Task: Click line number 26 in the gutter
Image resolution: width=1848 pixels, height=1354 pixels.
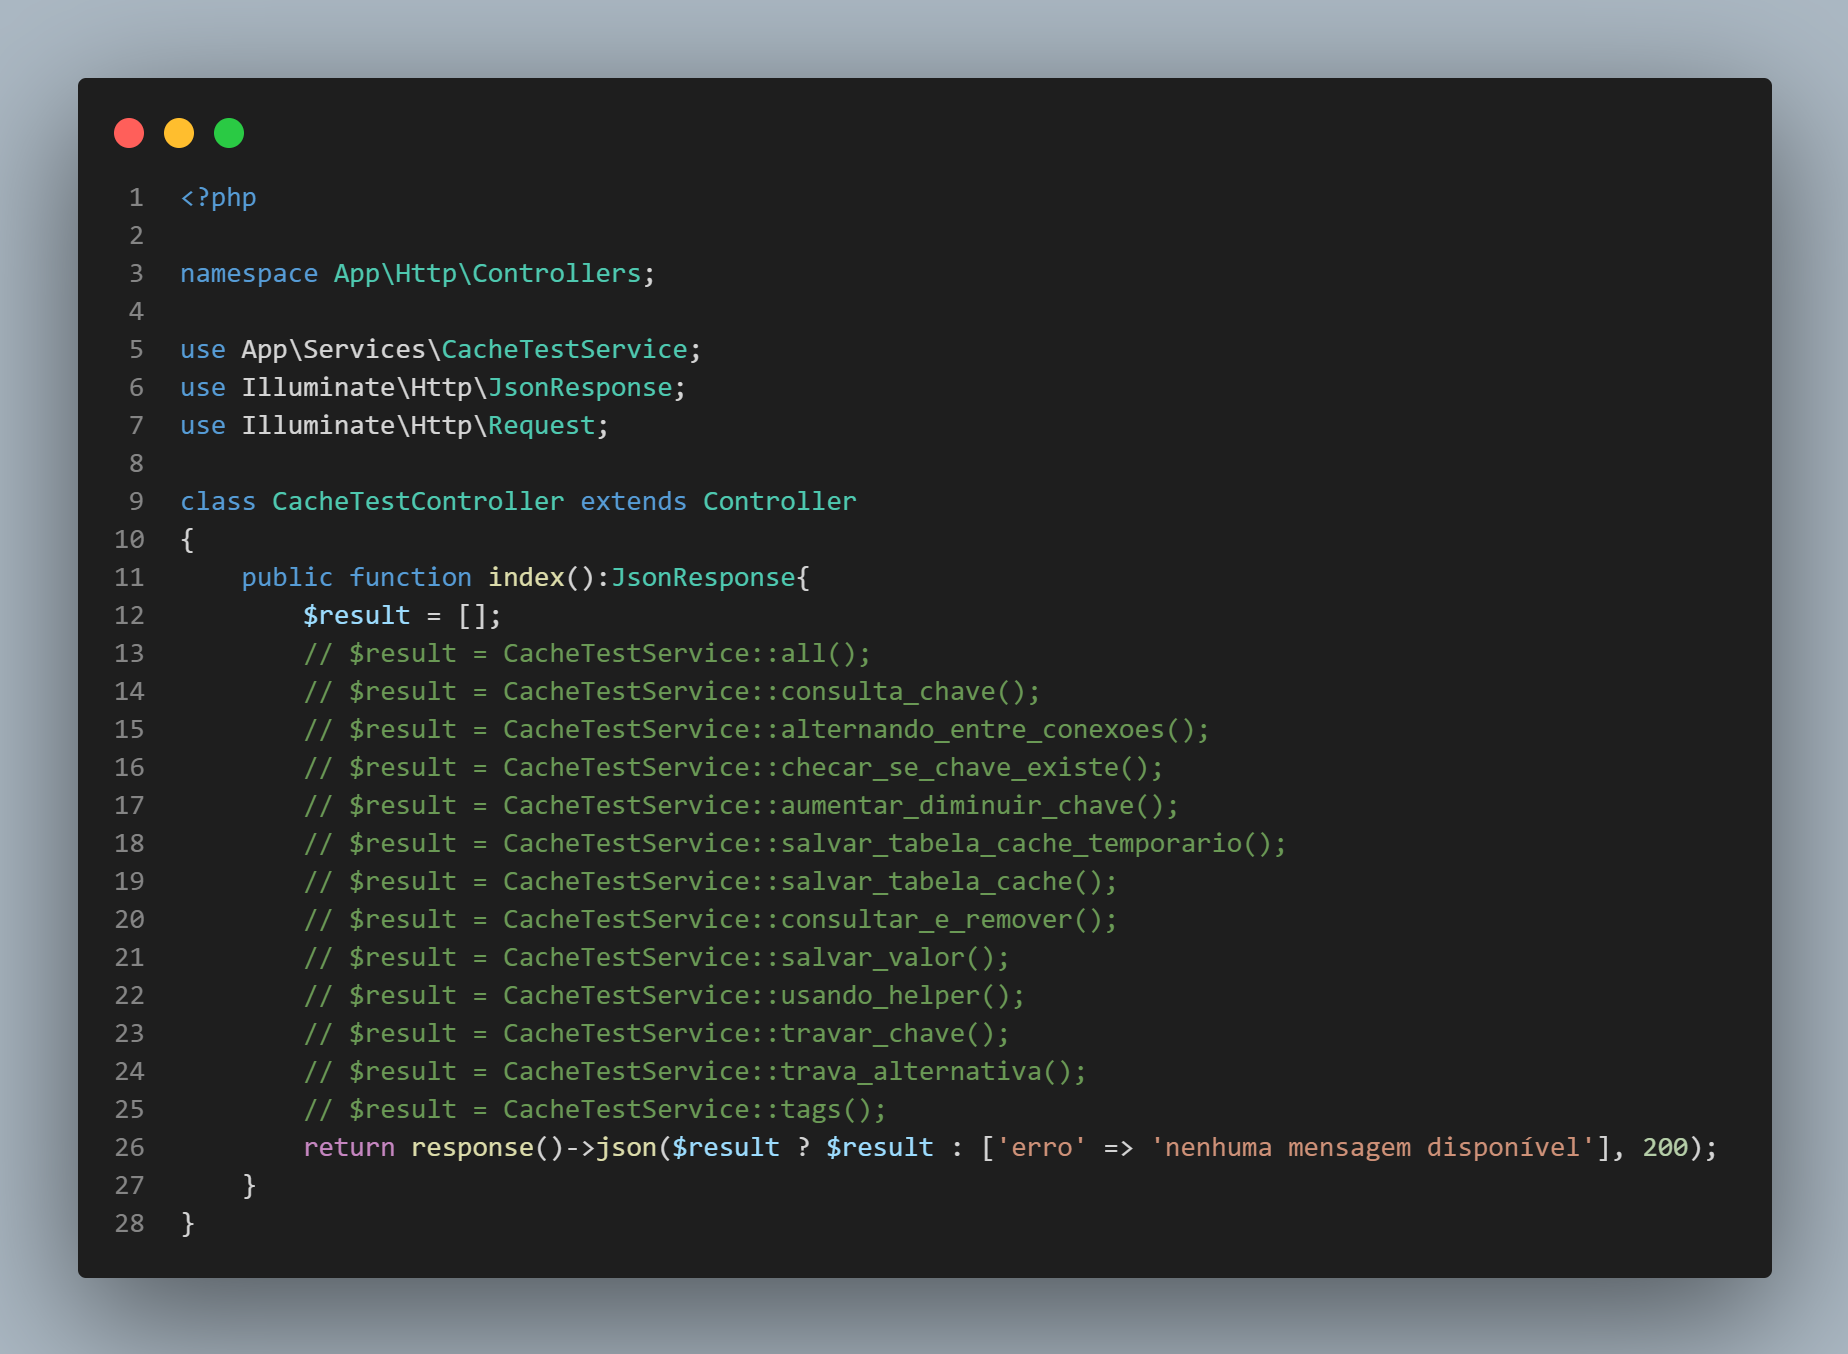Action: click(x=129, y=1148)
